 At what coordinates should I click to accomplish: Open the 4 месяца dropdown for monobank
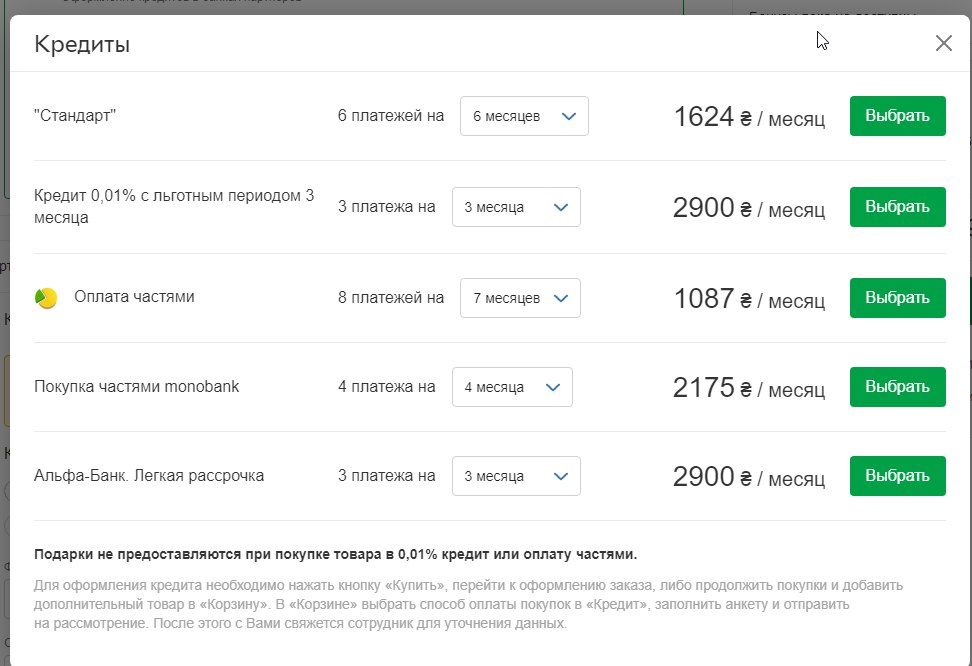pyautogui.click(x=512, y=387)
